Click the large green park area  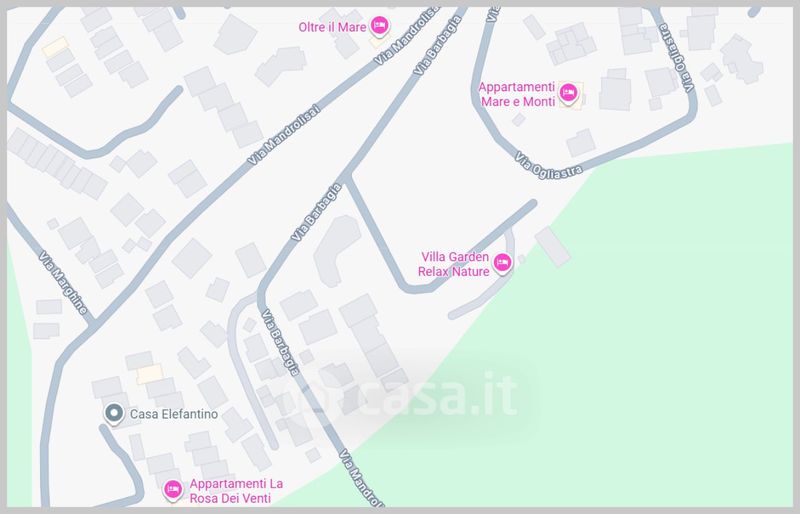pos(638,332)
